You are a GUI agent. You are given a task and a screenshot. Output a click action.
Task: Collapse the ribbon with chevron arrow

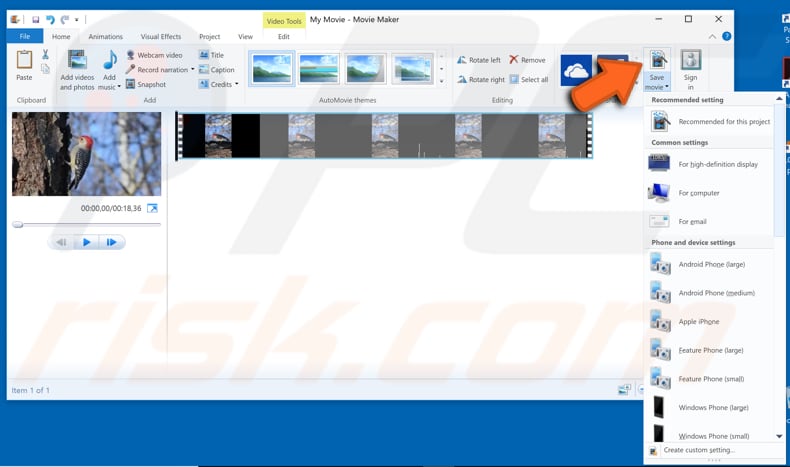tap(712, 36)
